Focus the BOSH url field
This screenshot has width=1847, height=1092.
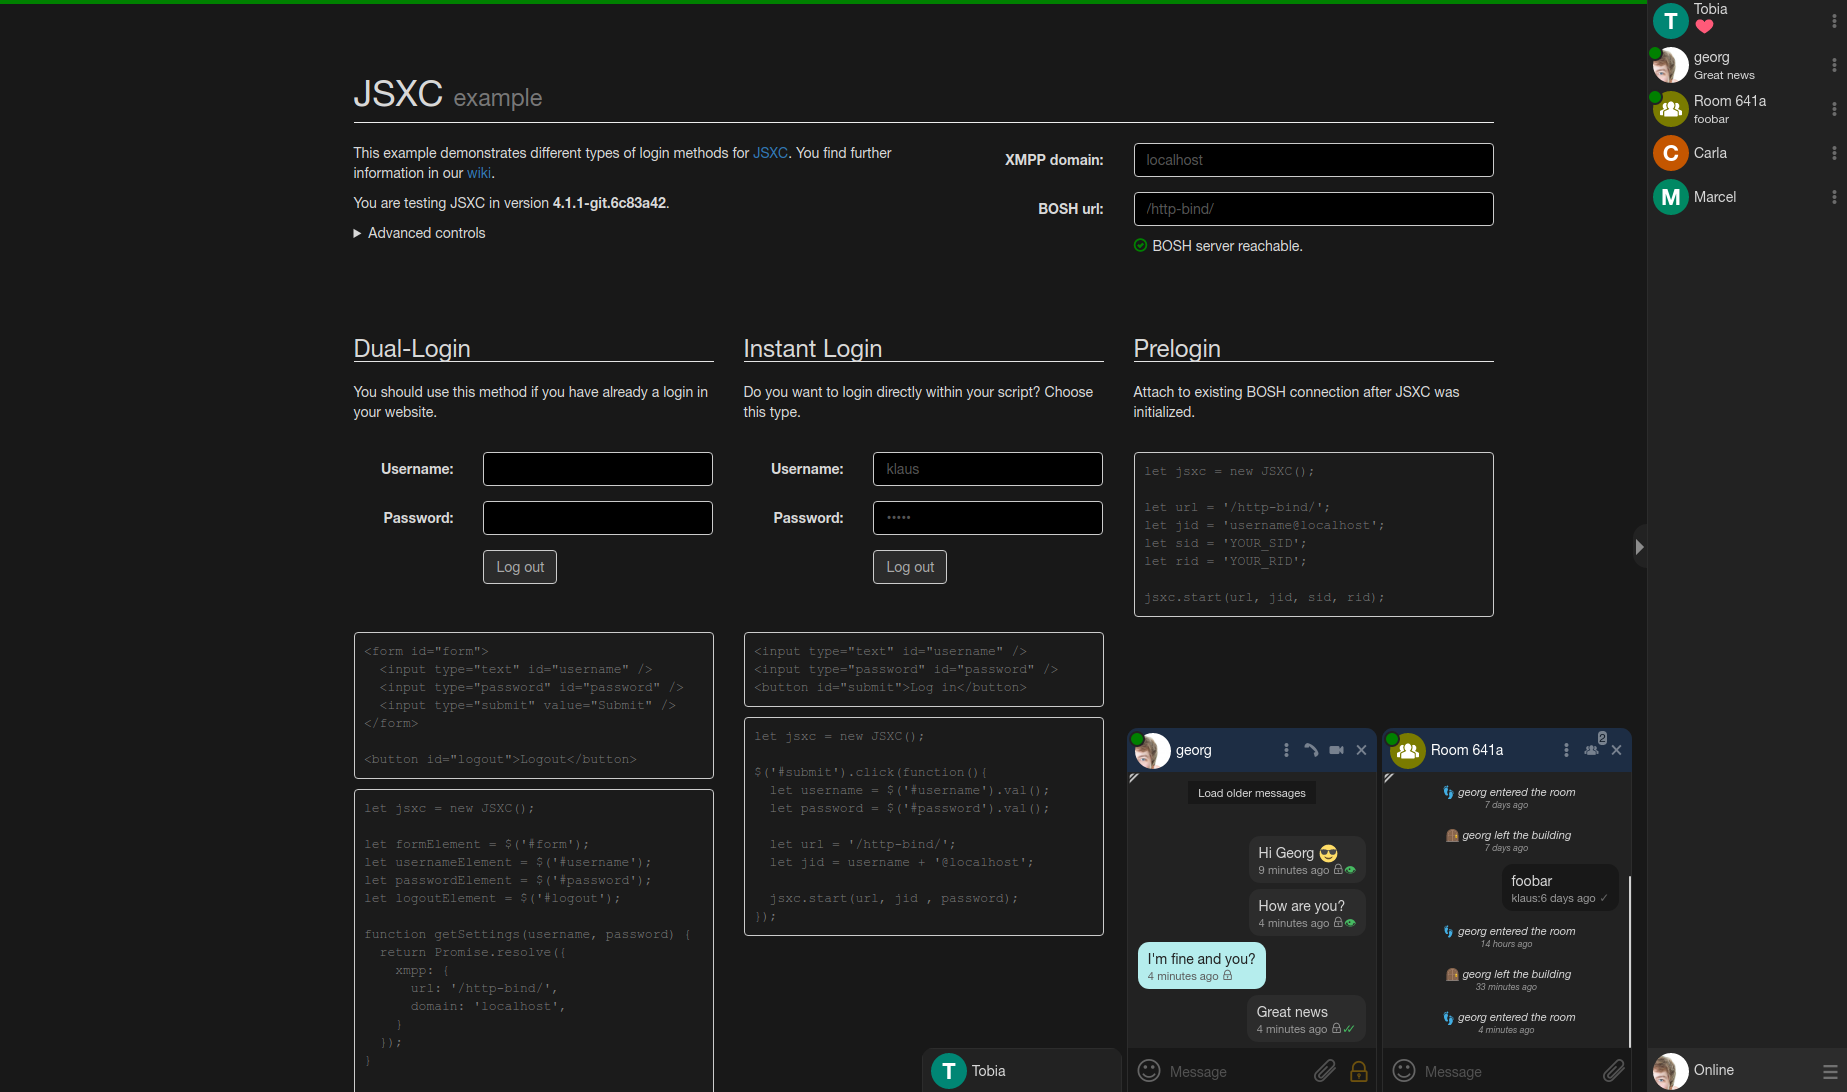coord(1313,209)
